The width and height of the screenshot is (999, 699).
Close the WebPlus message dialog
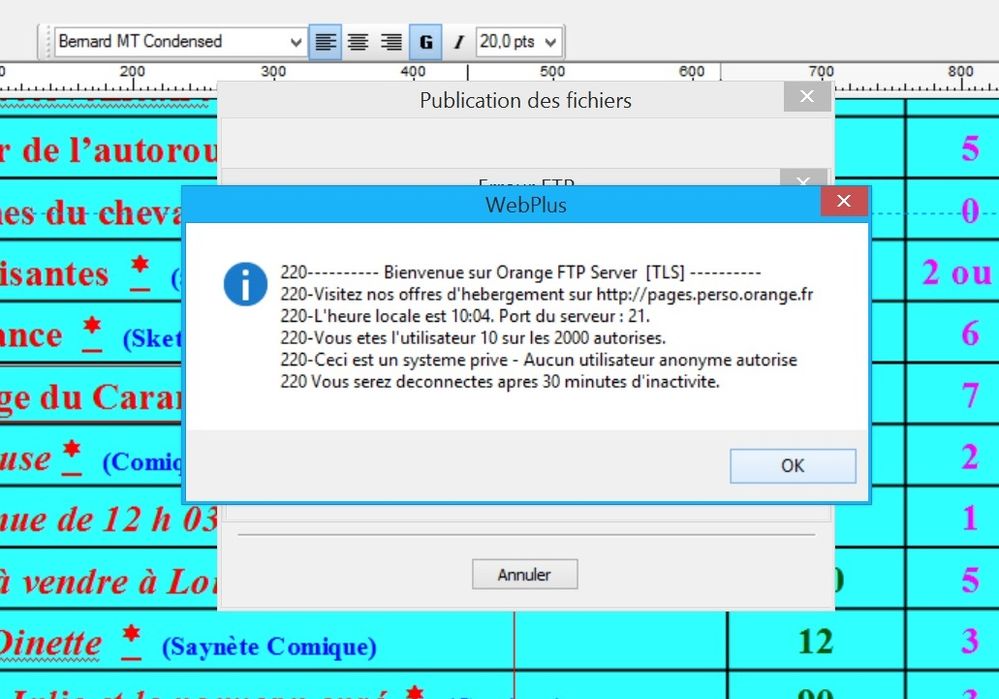[x=844, y=202]
